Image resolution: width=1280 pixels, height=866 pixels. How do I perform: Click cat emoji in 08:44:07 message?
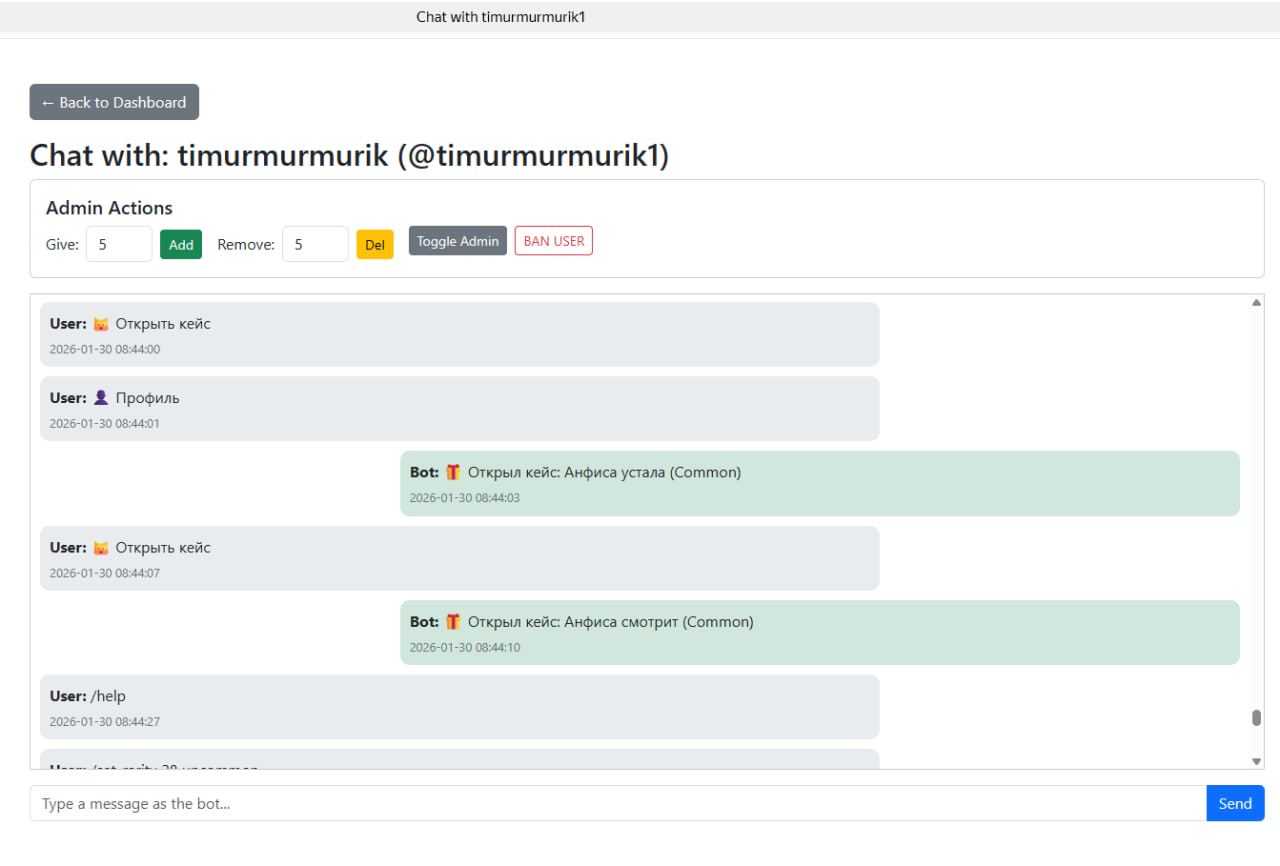(101, 548)
